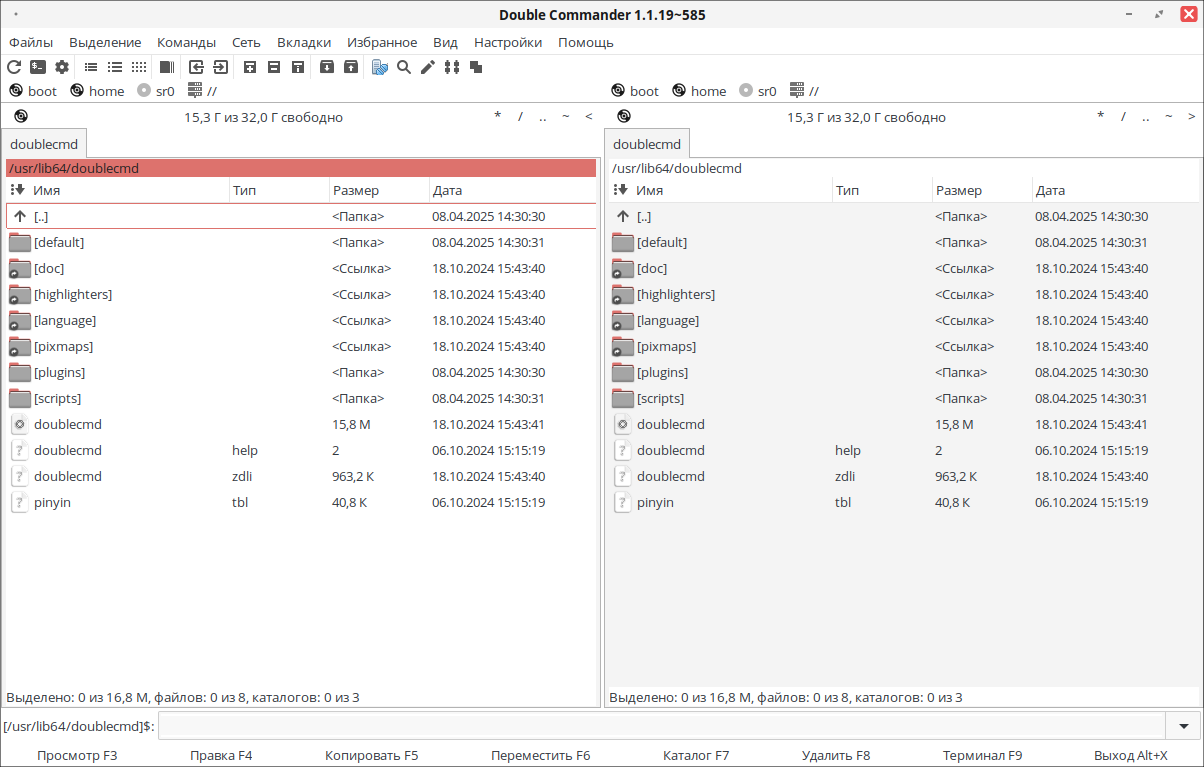
Task: Click the Каталог F7 button
Action: pos(696,756)
